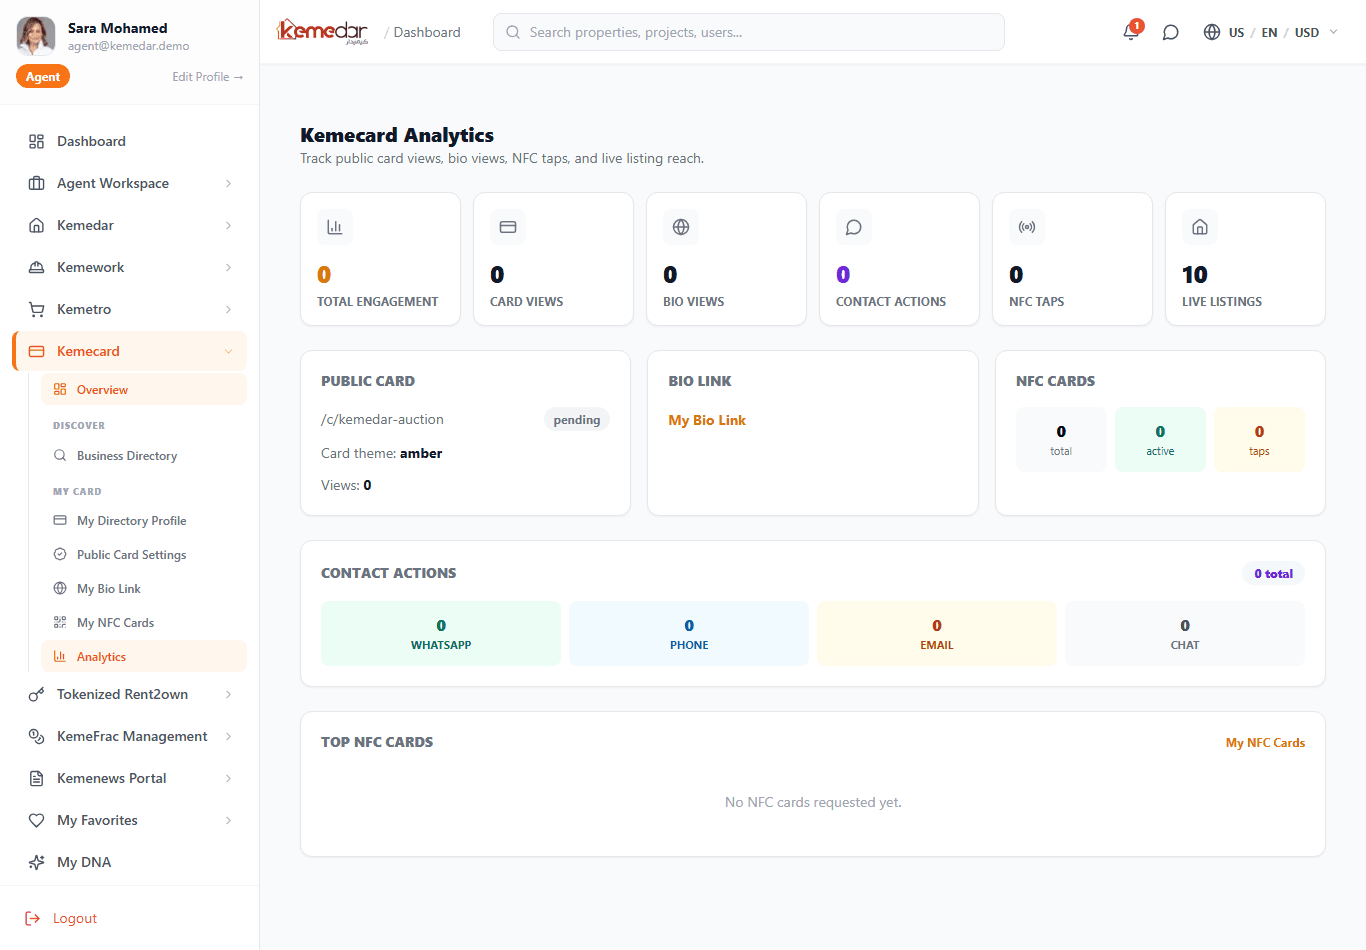Click the Kemedar logo

(322, 32)
